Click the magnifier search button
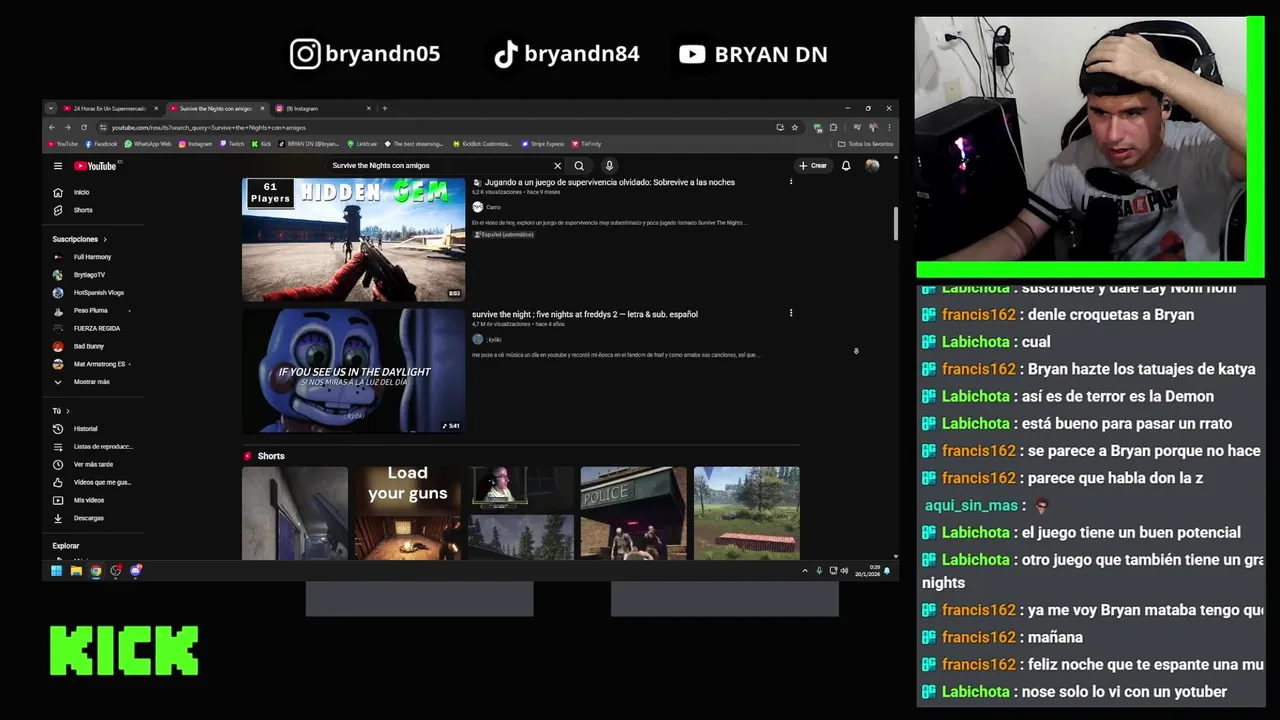 point(579,166)
